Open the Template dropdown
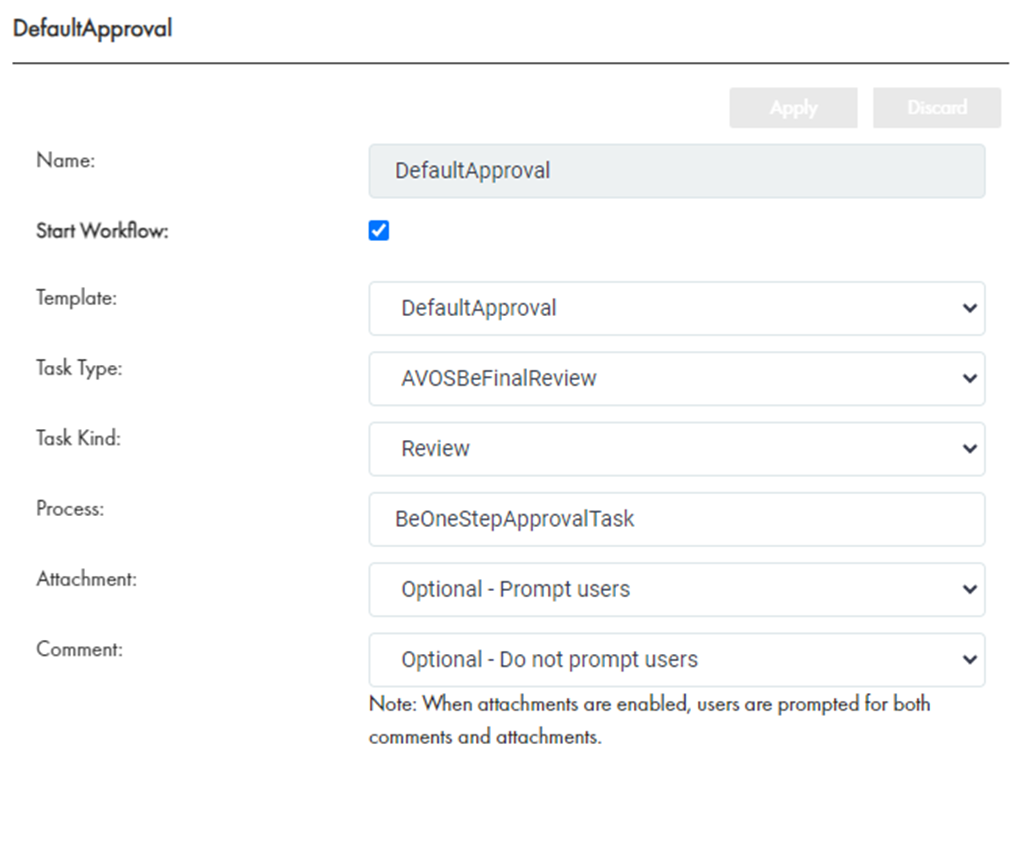 [x=676, y=309]
